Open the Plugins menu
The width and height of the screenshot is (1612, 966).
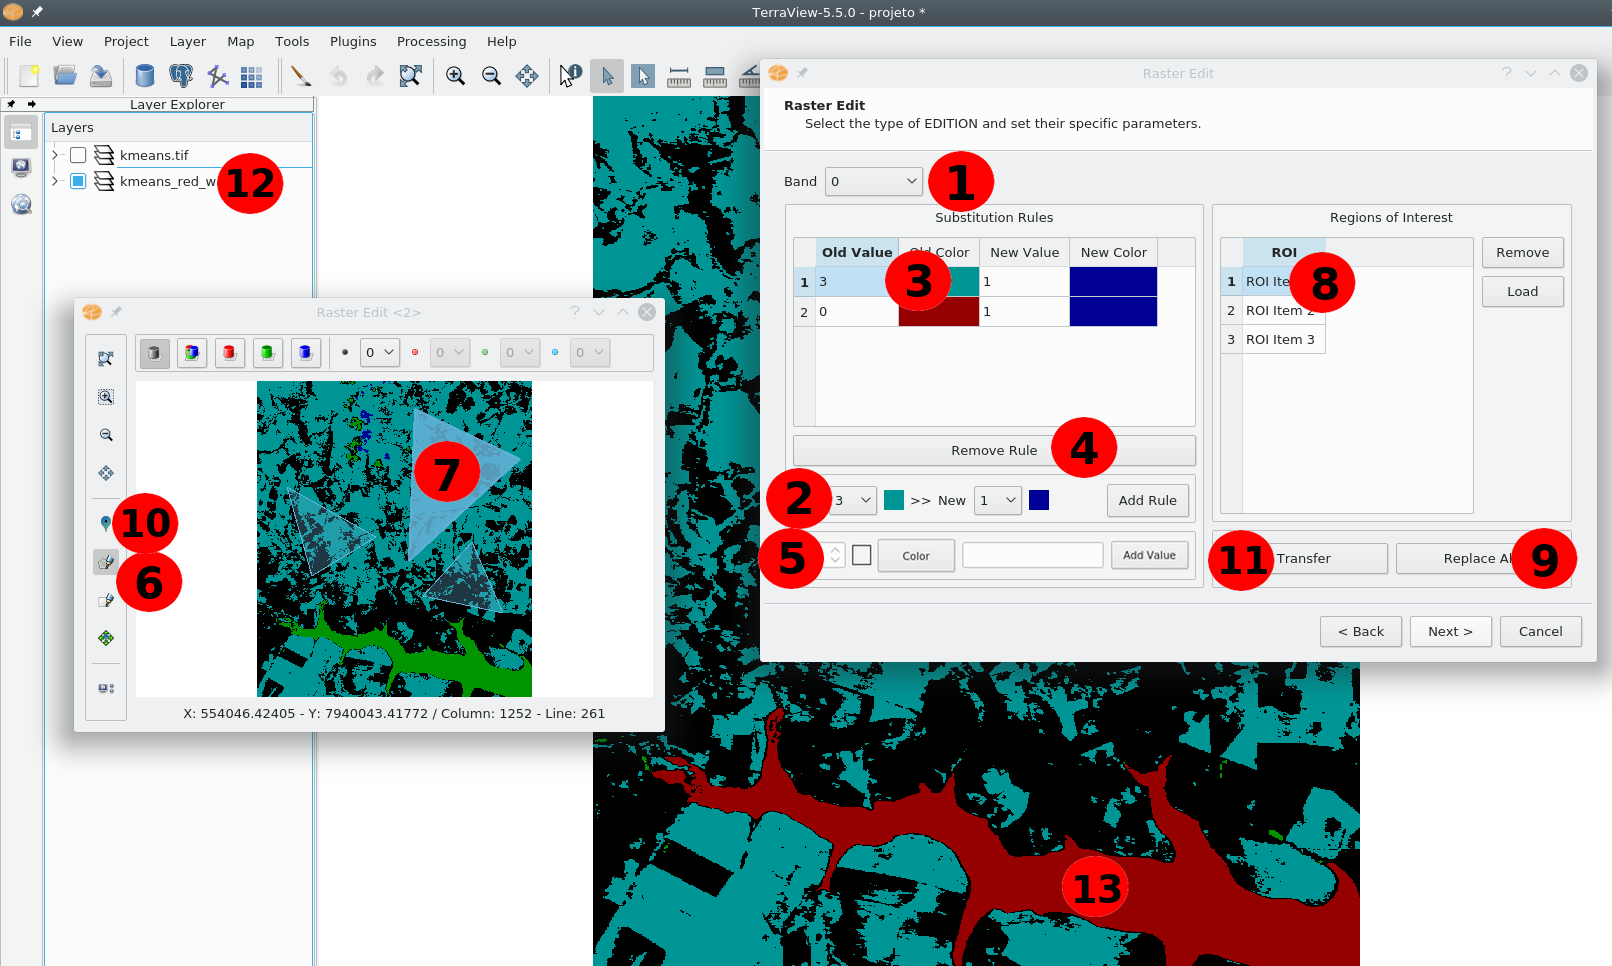pos(353,41)
